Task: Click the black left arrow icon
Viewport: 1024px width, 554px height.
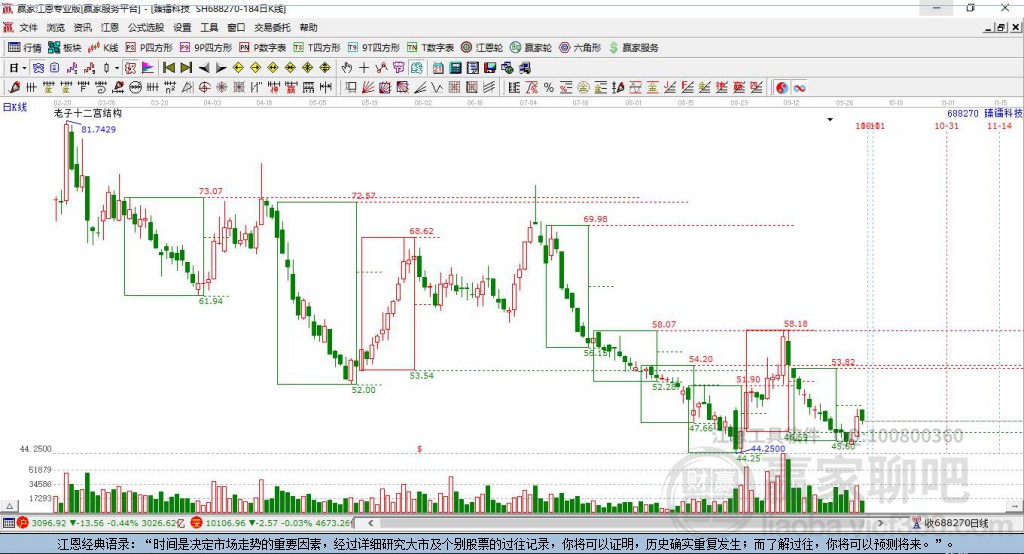Action: tap(204, 68)
